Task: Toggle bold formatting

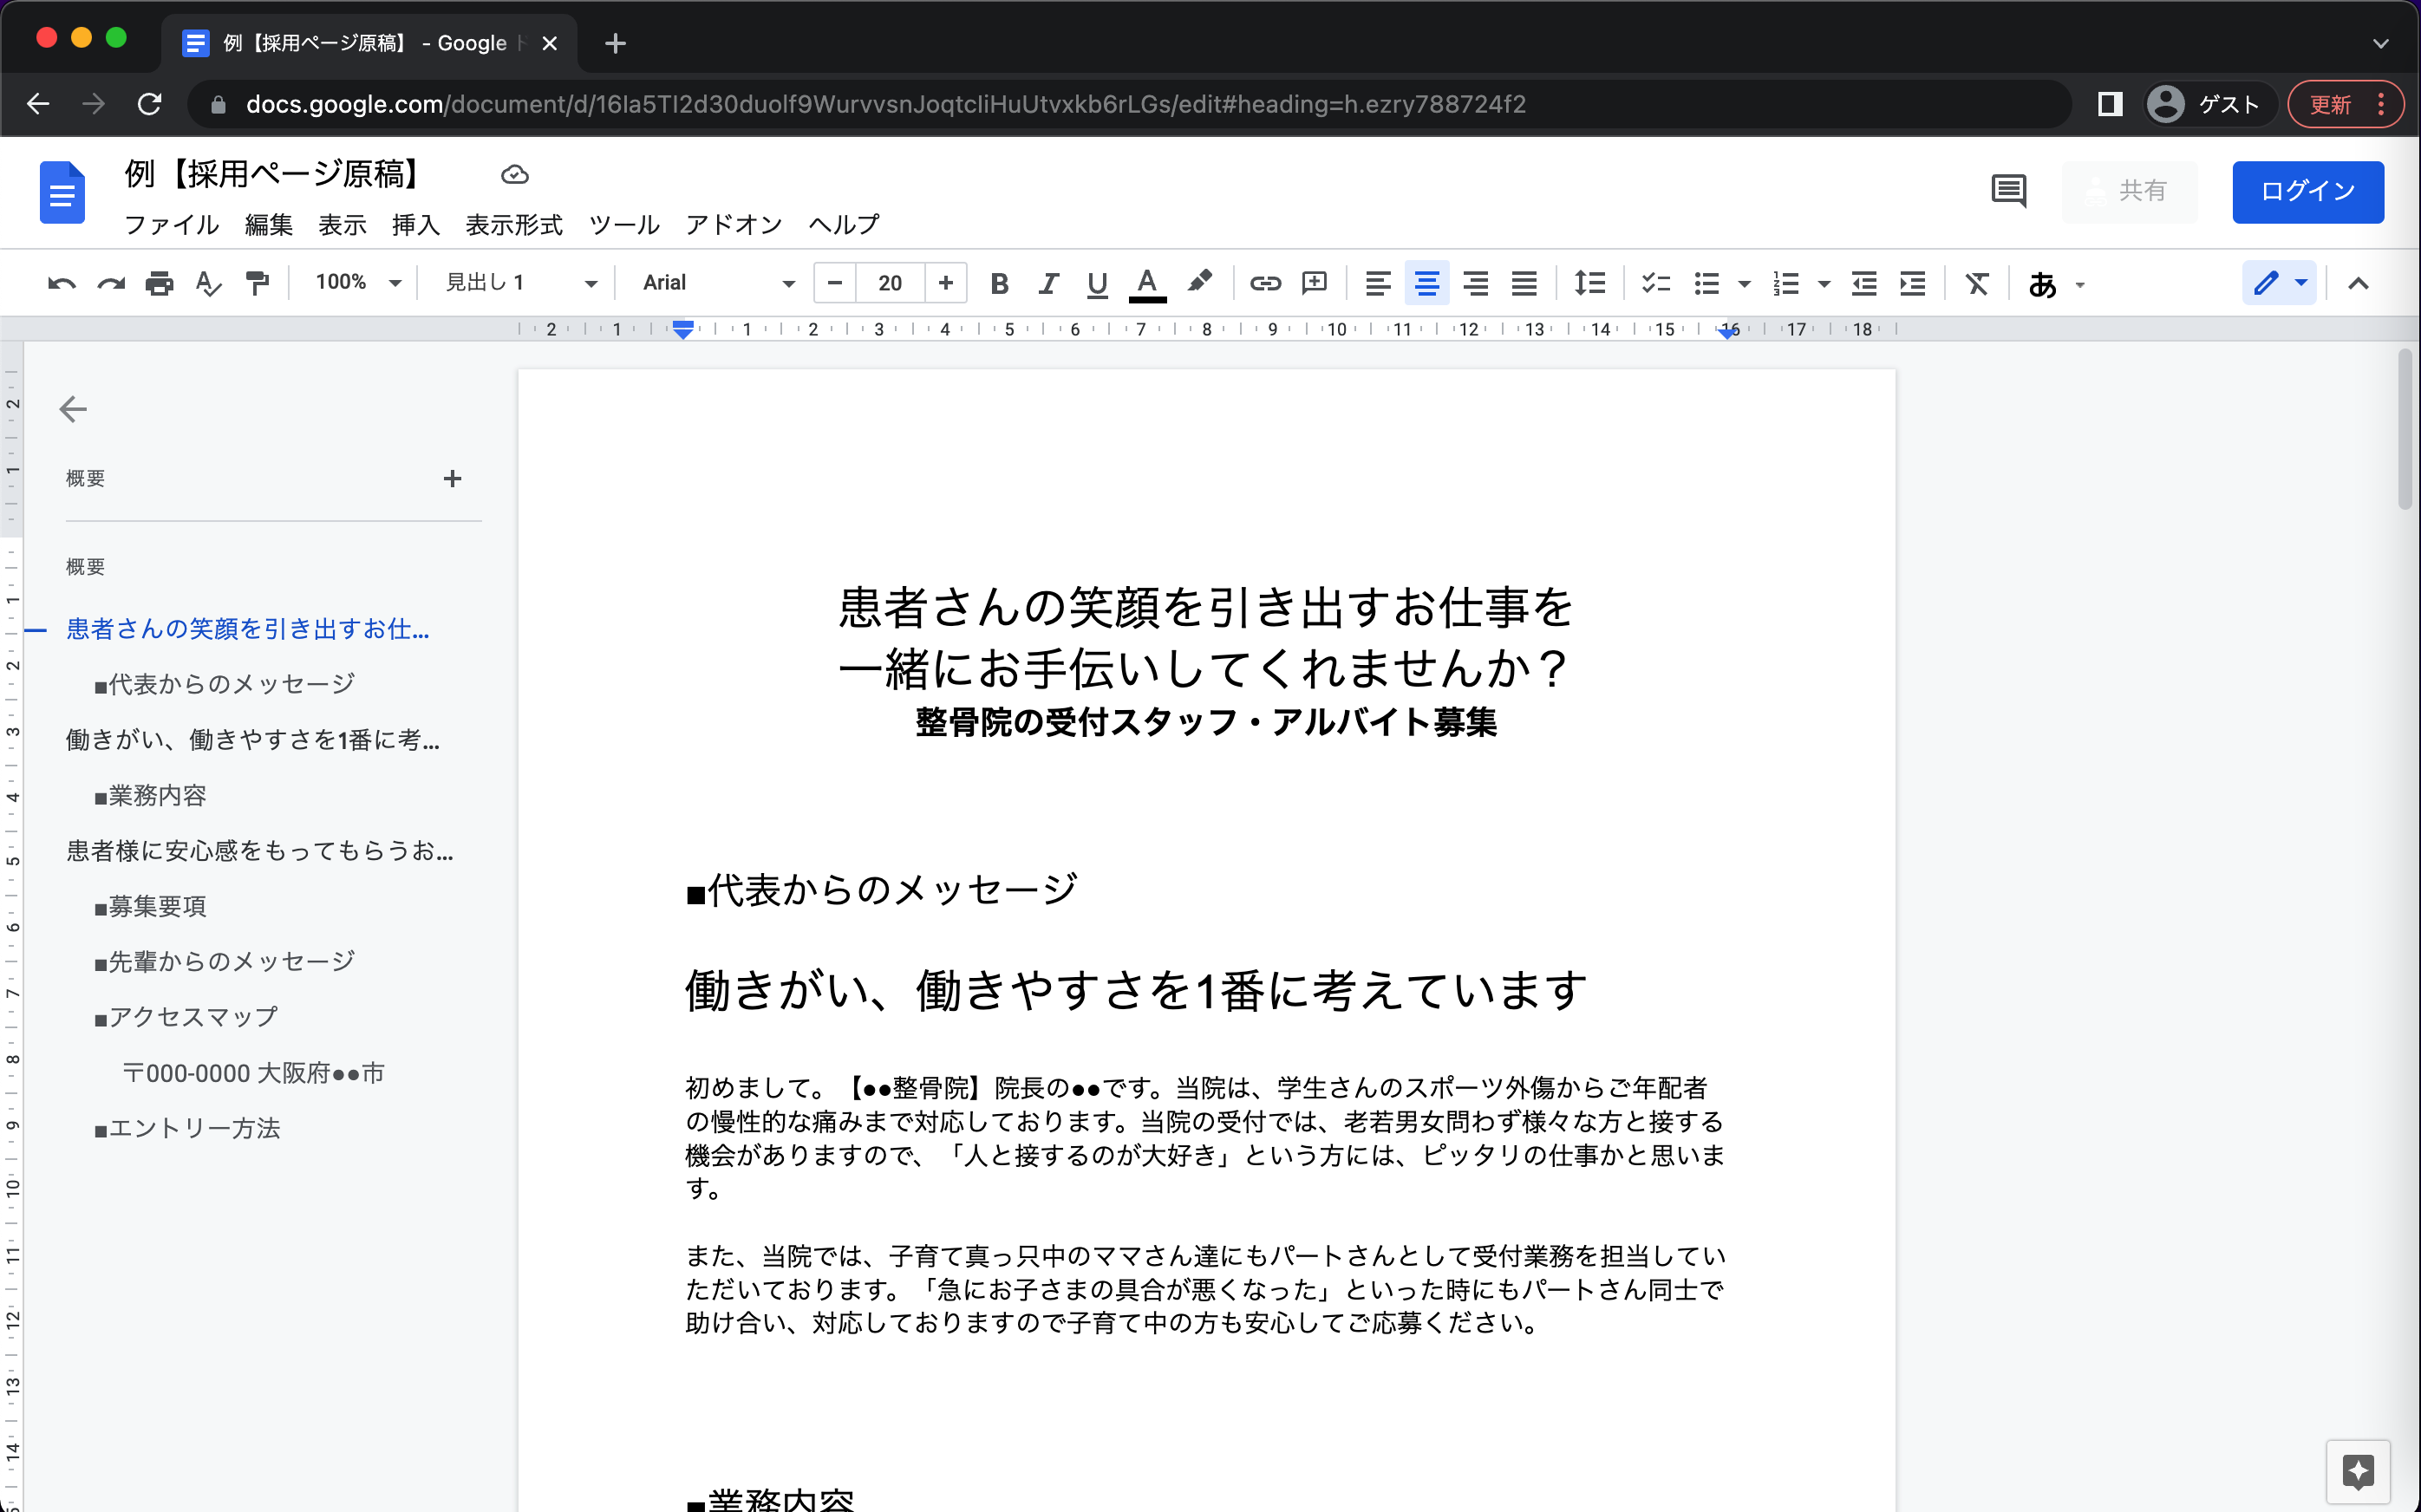Action: point(998,284)
